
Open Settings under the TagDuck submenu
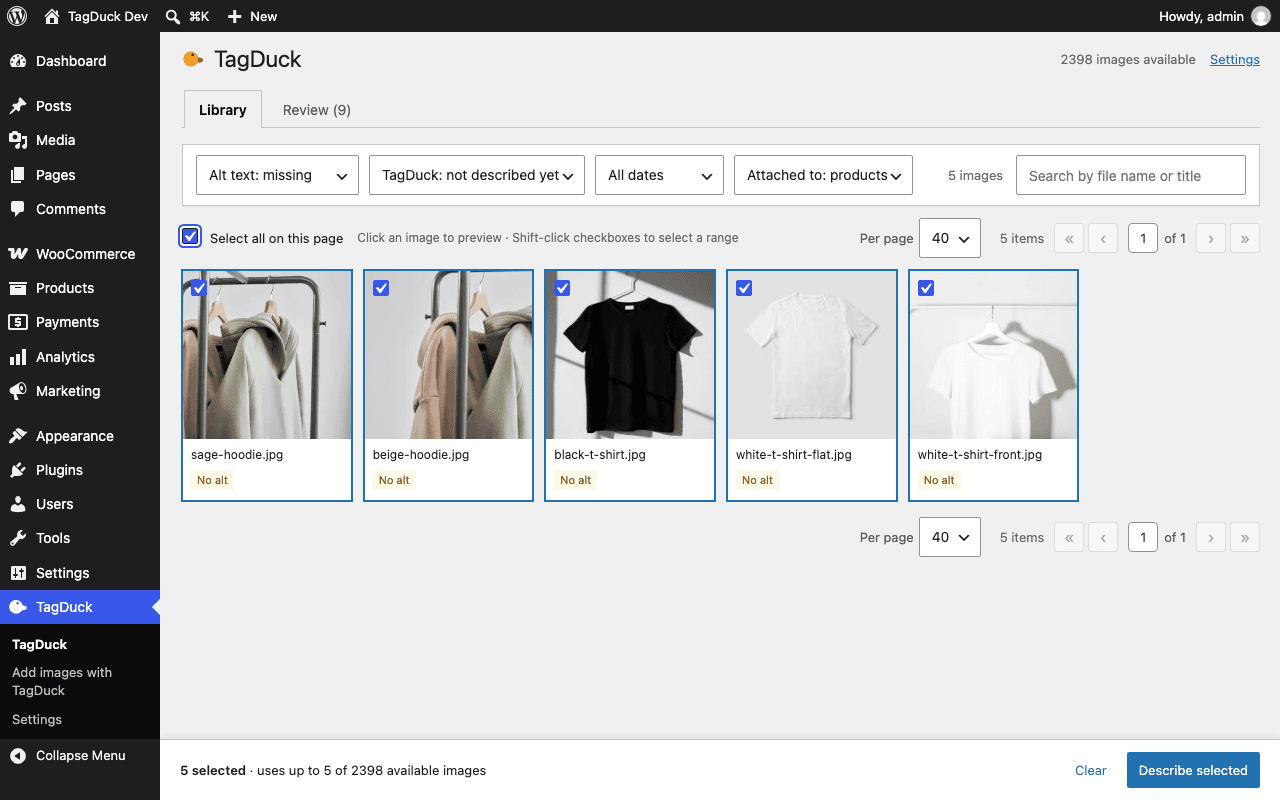click(37, 719)
